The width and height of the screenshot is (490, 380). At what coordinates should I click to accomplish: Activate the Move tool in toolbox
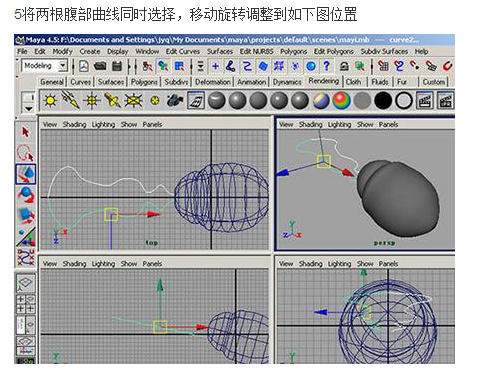25,174
